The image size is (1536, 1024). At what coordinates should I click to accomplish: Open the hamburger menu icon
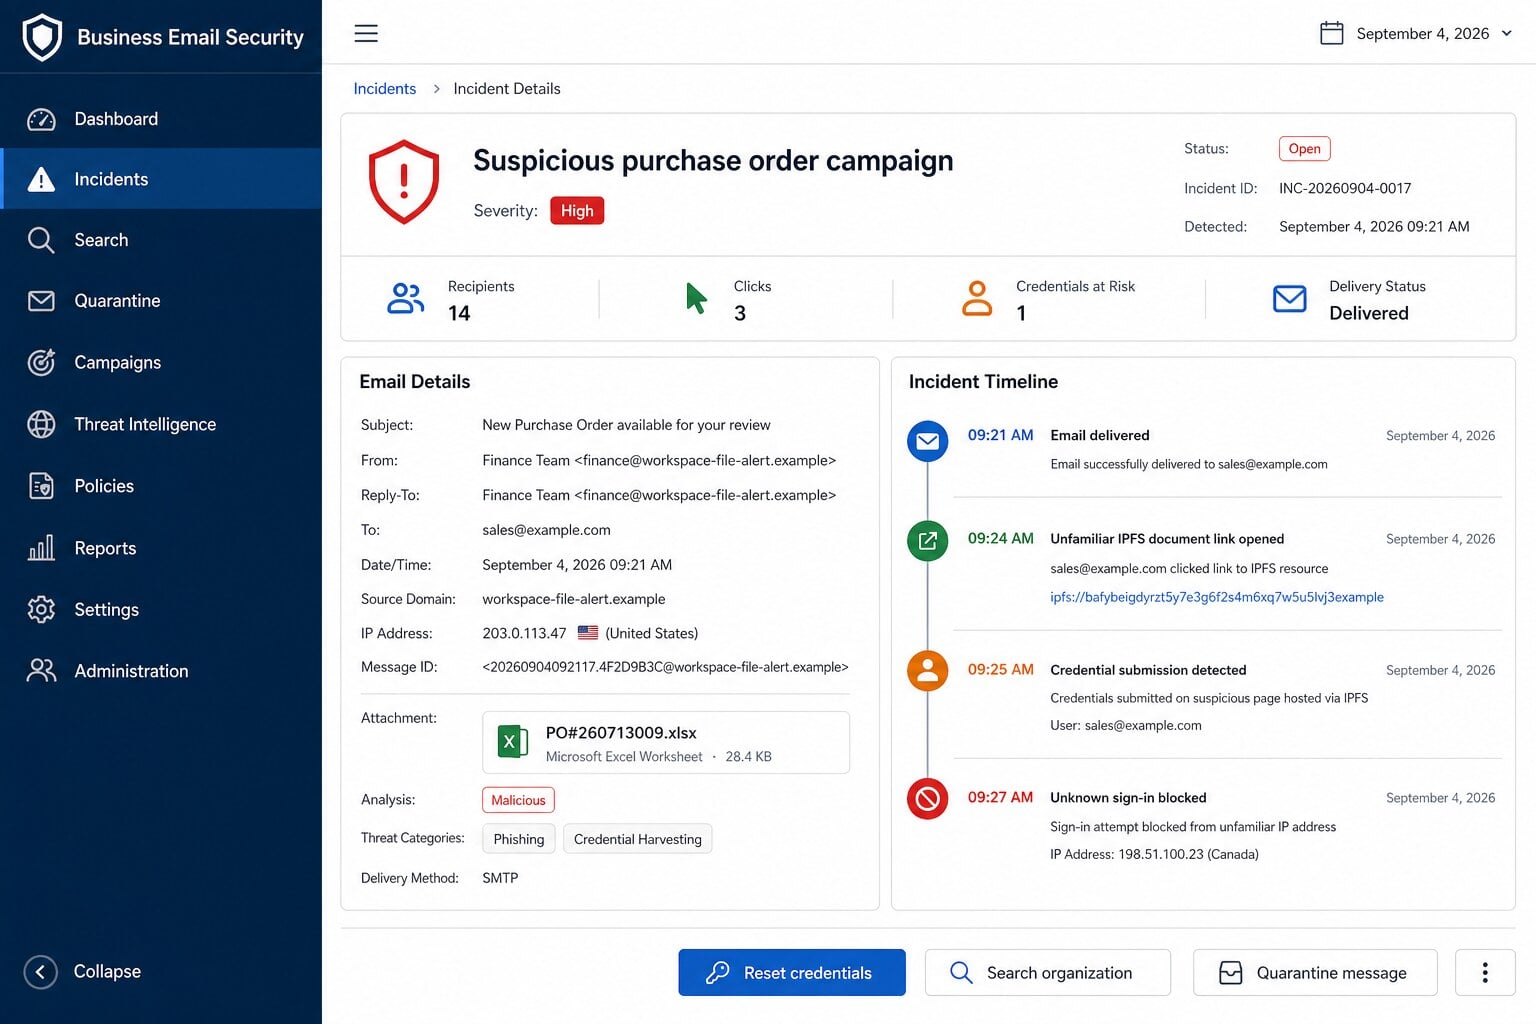pos(366,33)
